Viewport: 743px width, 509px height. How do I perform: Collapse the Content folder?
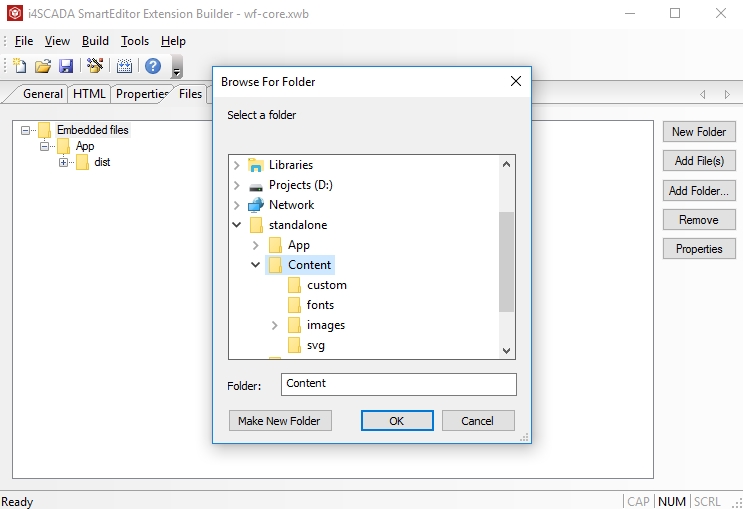coord(255,264)
